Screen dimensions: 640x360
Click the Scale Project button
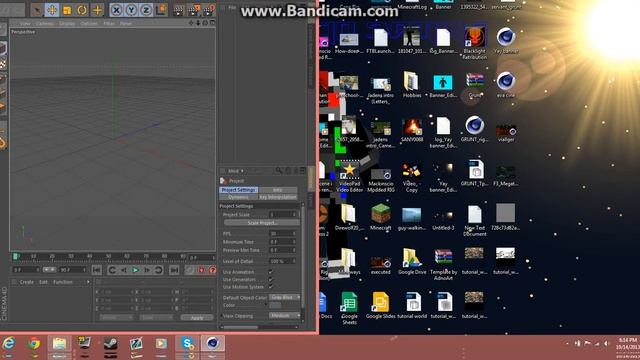262,223
